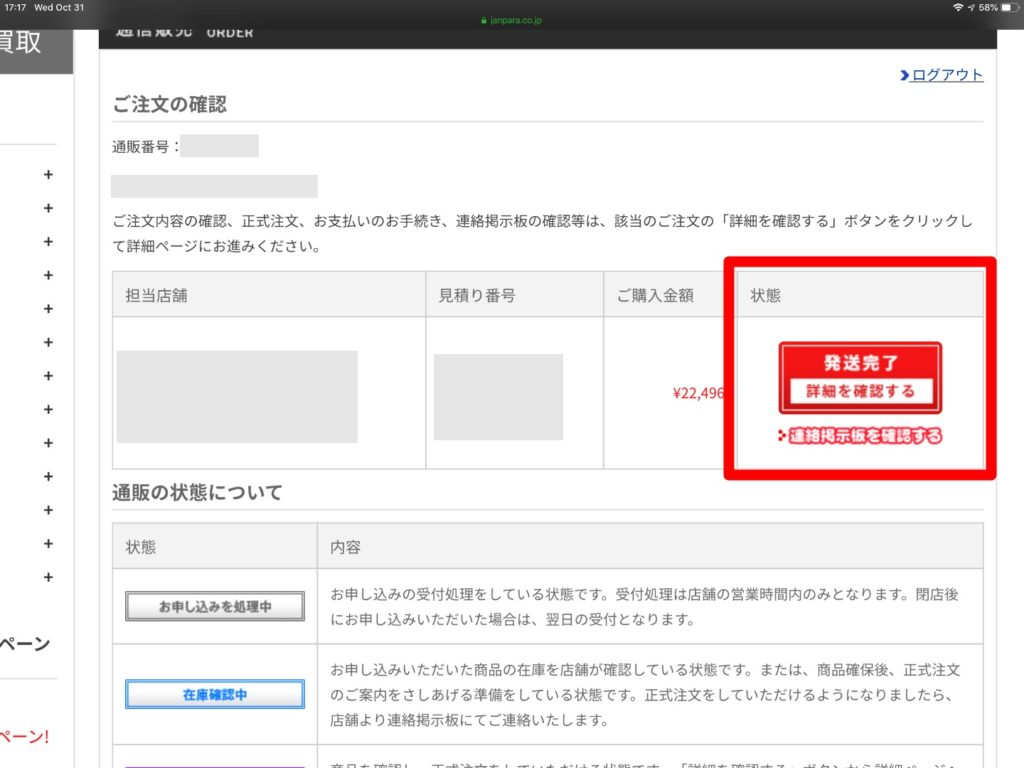Expand the bottommost plus item in sidebar

(x=48, y=577)
